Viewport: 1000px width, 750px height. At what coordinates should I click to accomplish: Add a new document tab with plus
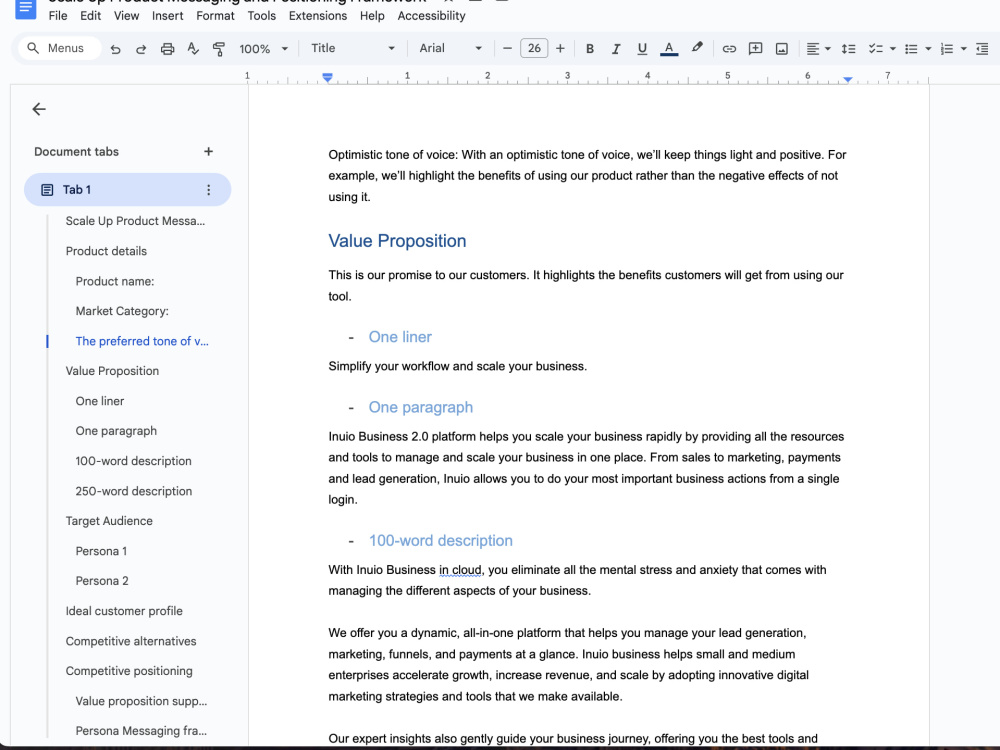(x=208, y=152)
